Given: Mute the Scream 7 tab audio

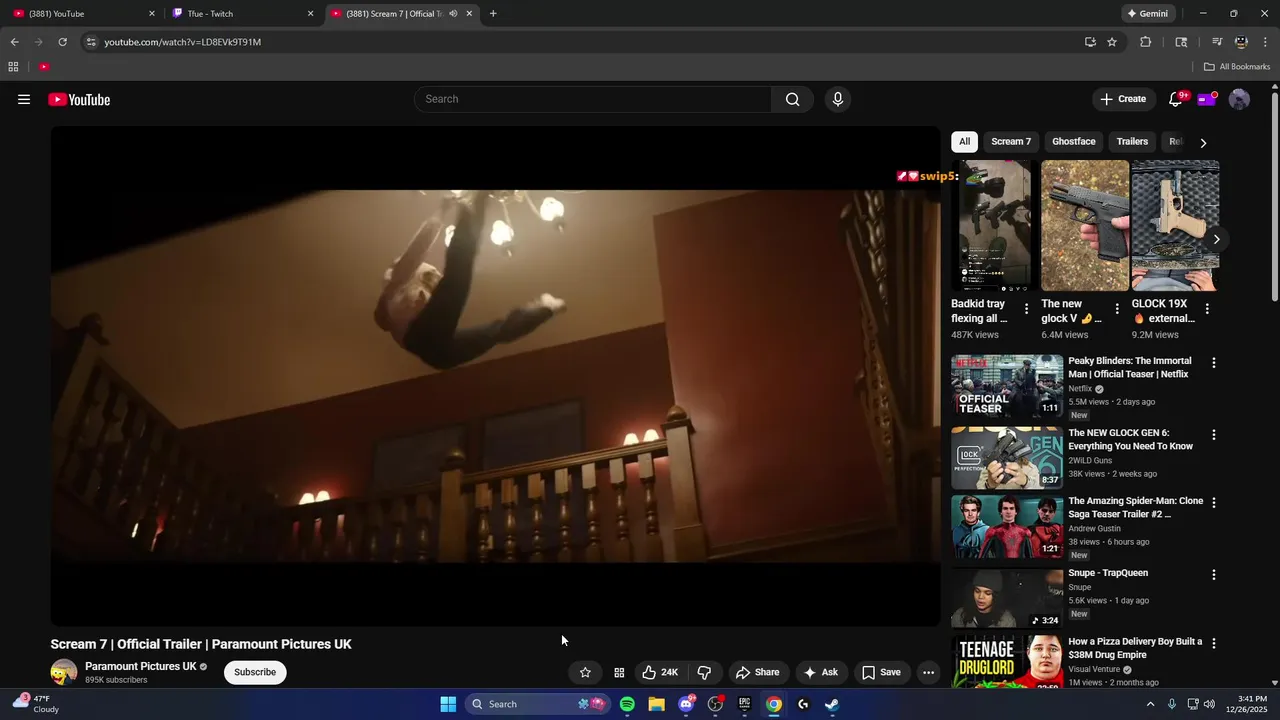Looking at the screenshot, I should click(x=453, y=14).
